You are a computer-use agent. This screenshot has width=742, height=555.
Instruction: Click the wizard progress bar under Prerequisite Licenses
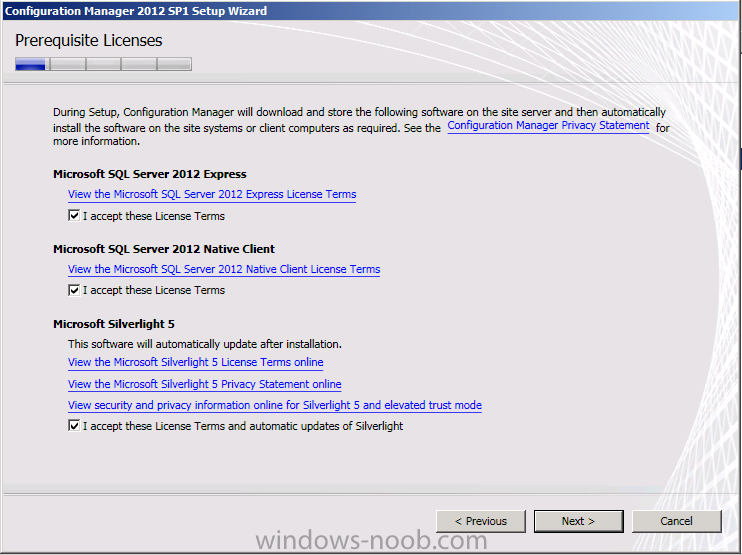click(103, 64)
